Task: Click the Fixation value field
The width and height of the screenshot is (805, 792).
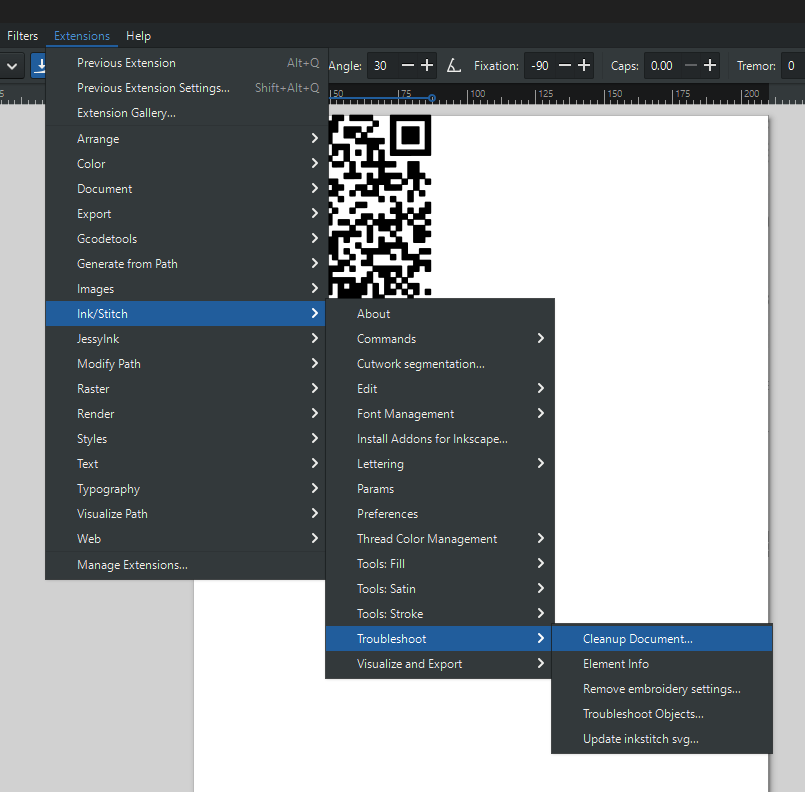Action: pyautogui.click(x=540, y=66)
